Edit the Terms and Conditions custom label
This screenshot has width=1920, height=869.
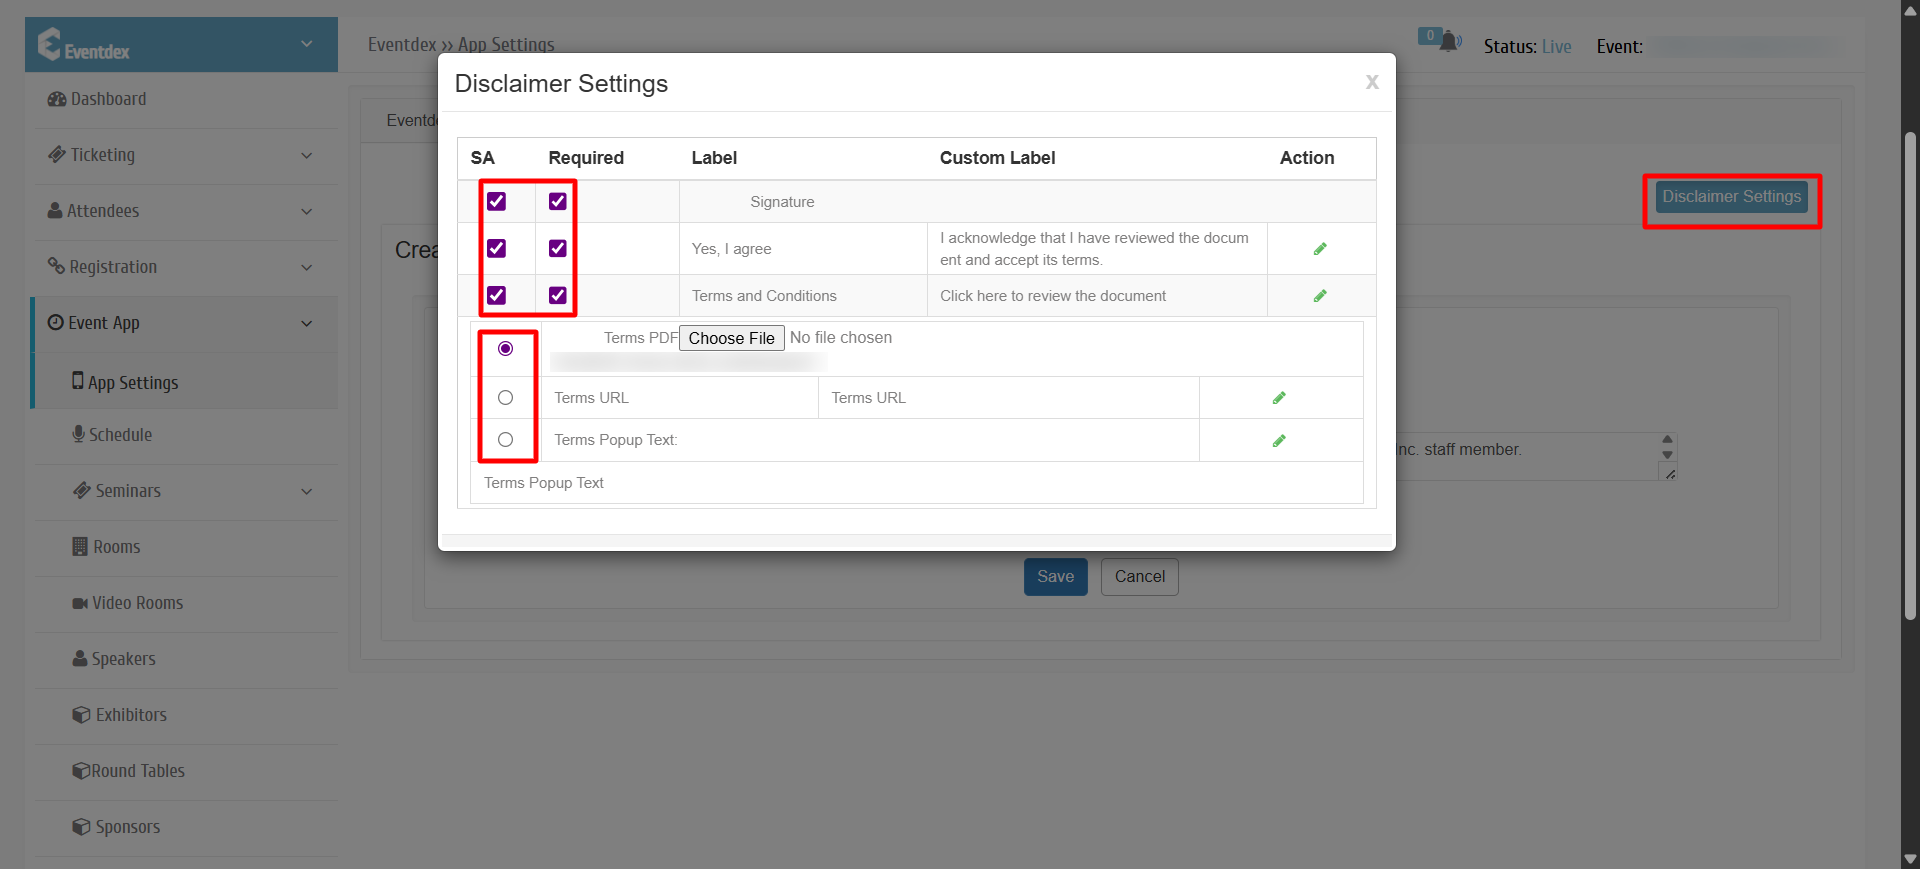click(1320, 296)
